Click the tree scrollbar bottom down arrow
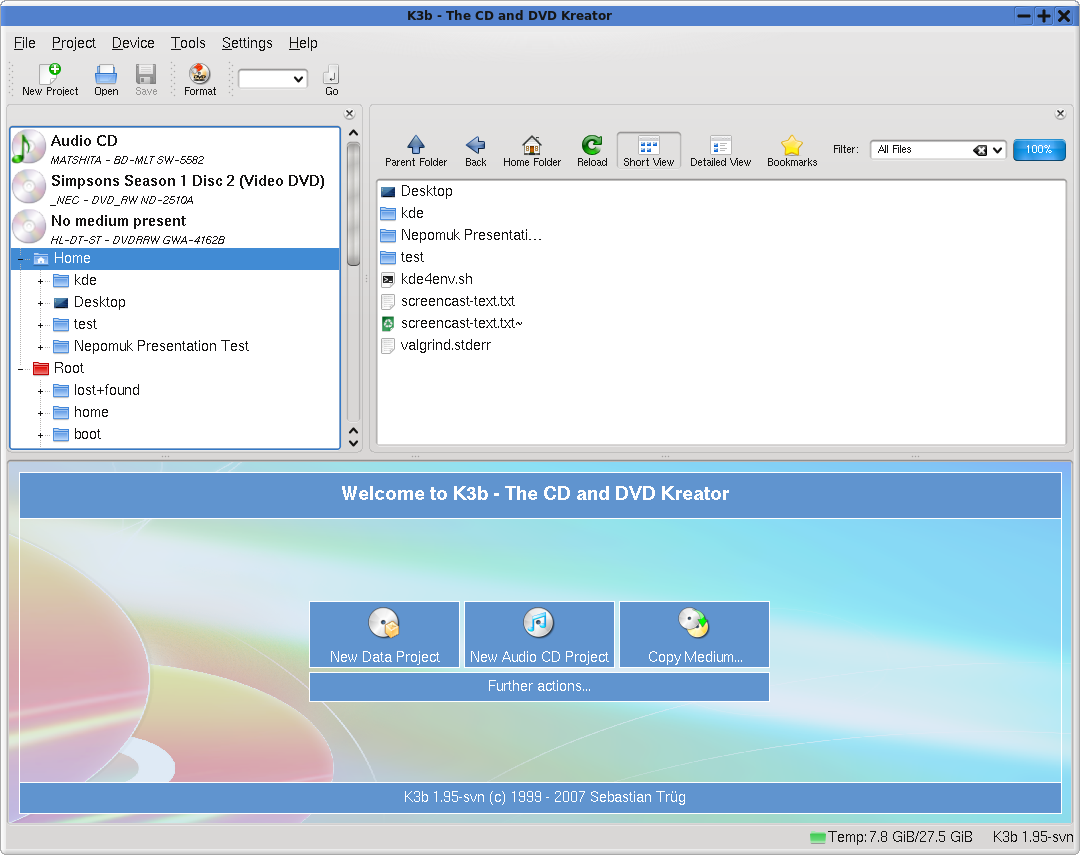 [x=353, y=443]
